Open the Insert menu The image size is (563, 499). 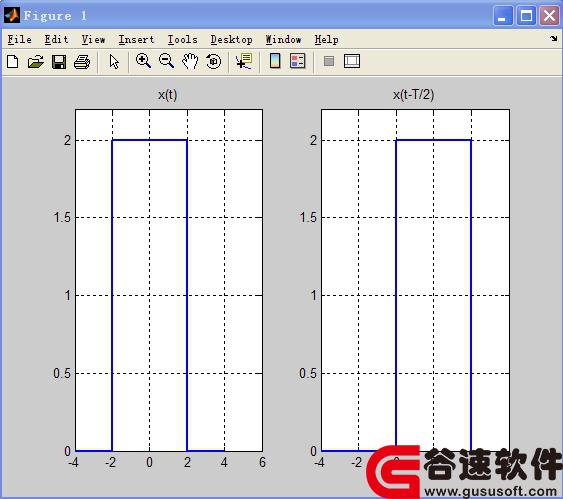pos(136,39)
